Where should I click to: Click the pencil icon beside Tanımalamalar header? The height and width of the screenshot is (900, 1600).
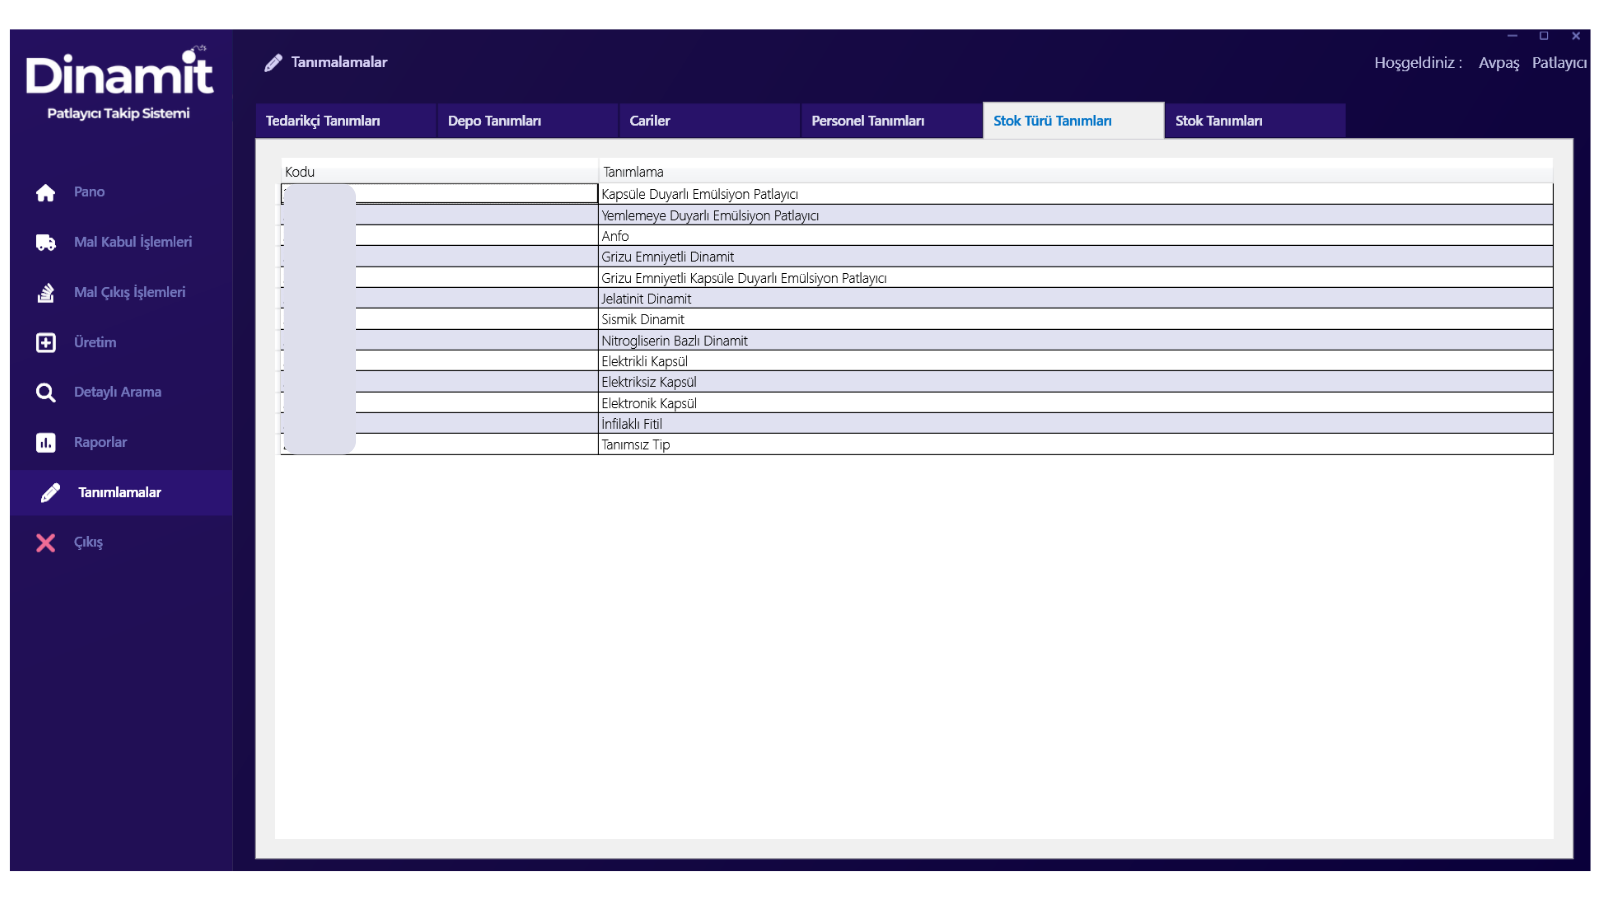tap(273, 63)
